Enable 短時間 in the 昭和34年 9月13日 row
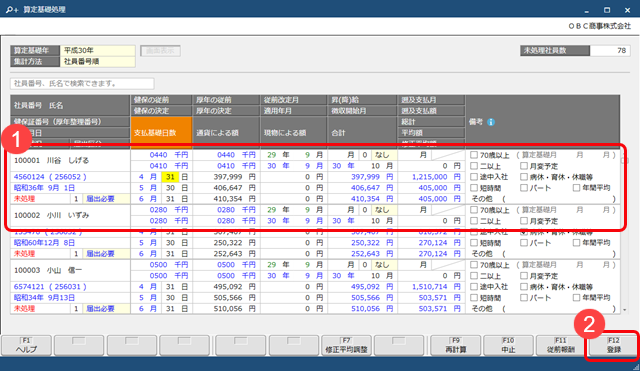Image resolution: width=640 pixels, height=372 pixels. tap(474, 298)
